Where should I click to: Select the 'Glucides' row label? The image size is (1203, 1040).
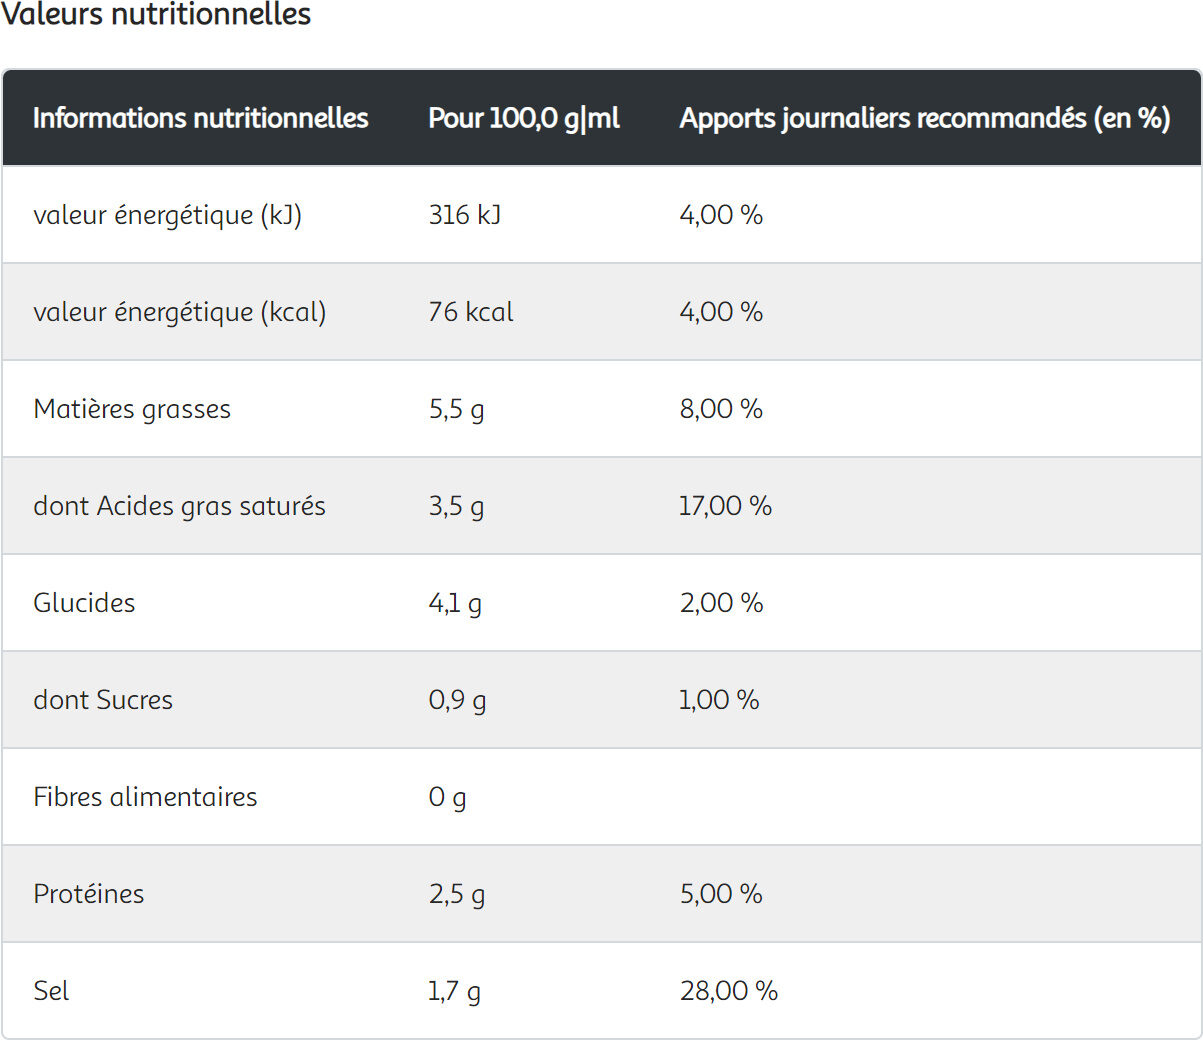[x=84, y=603]
